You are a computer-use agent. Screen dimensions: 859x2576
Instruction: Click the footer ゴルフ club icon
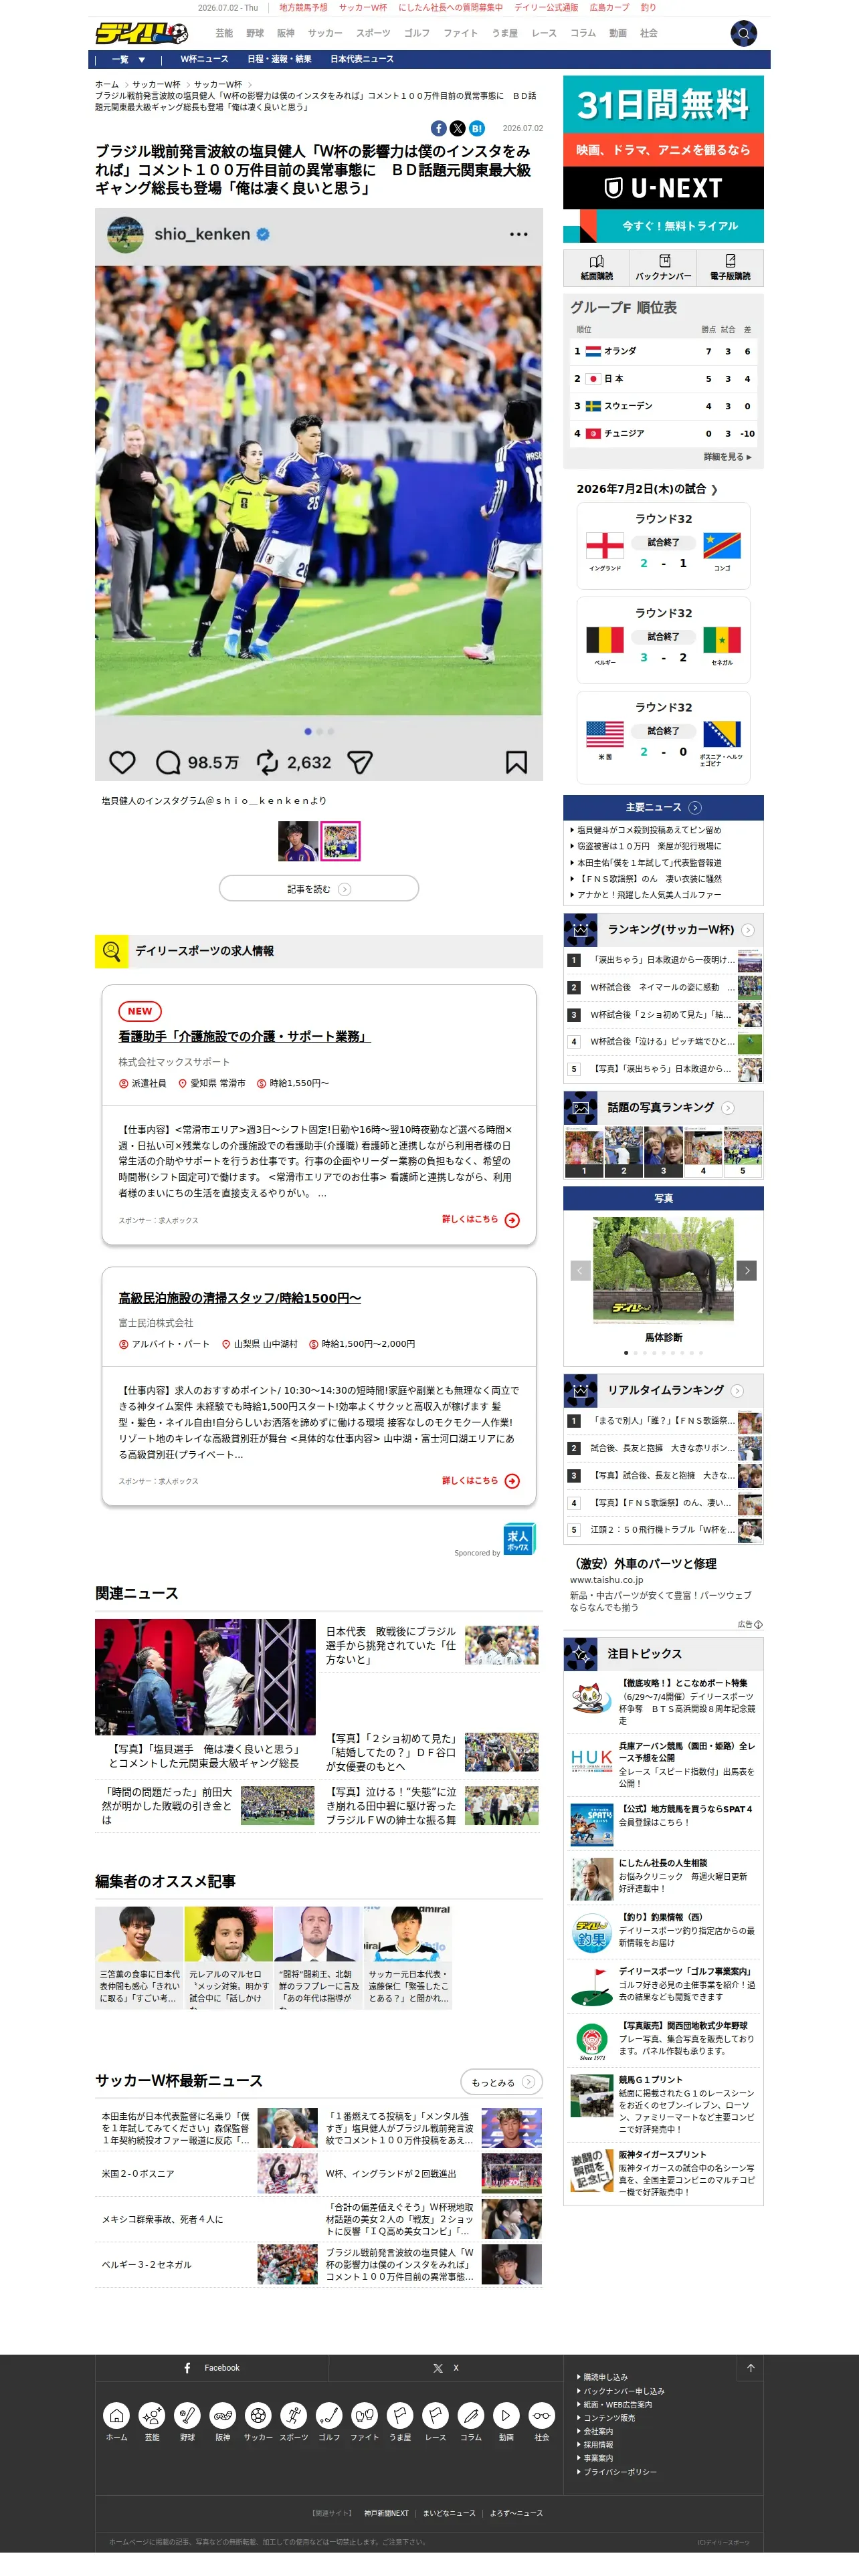(x=329, y=2415)
